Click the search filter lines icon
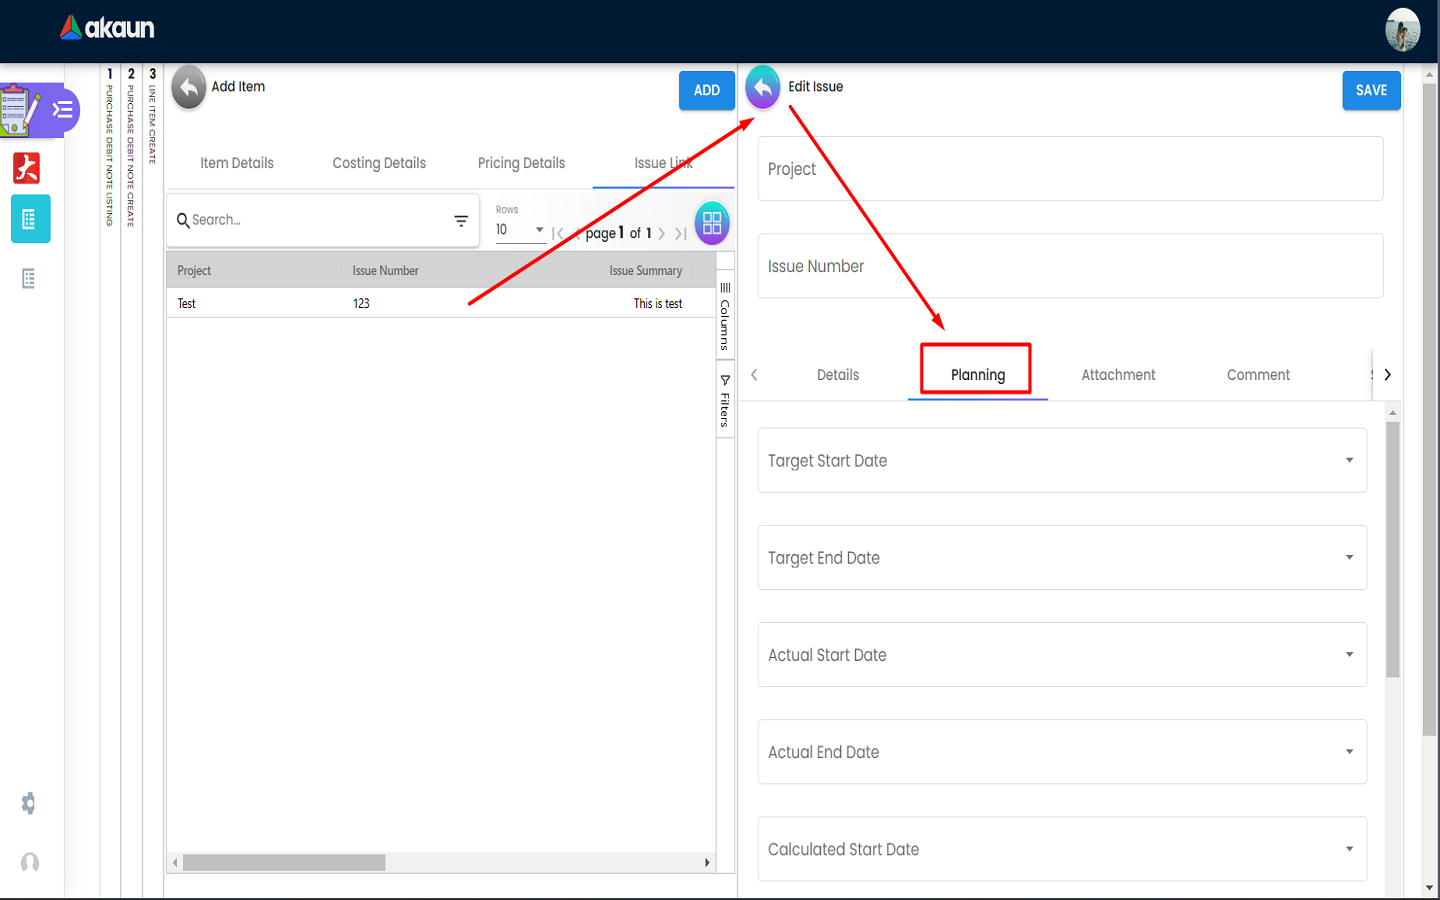 [461, 221]
